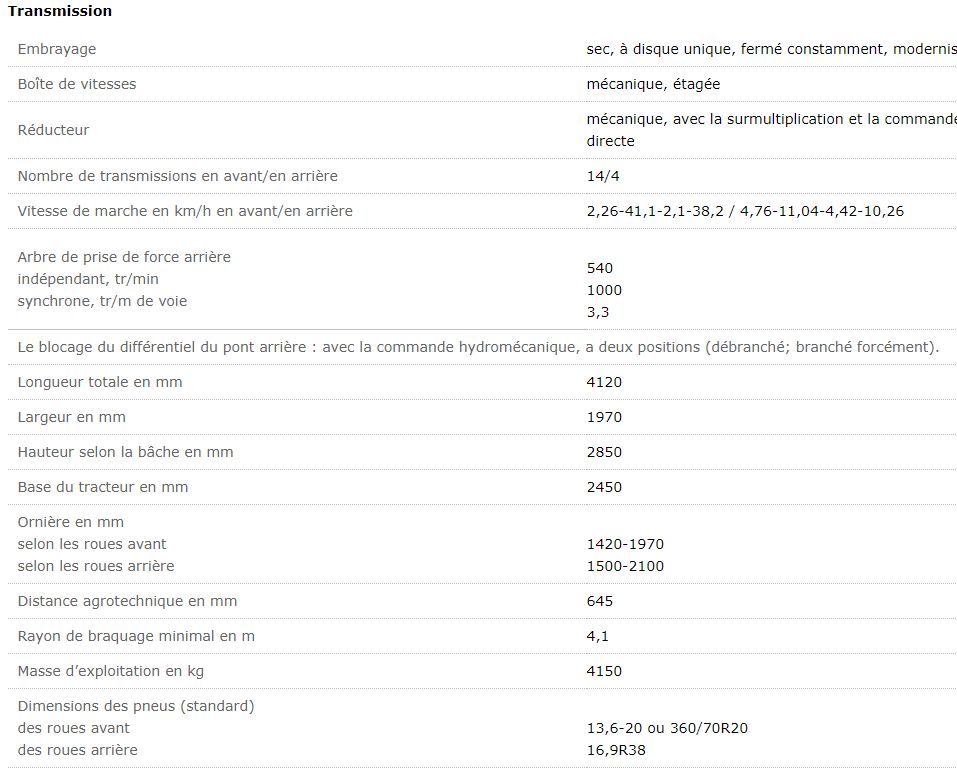The width and height of the screenshot is (957, 770).
Task: Click the rear wheel track 1500-2100 value
Action: click(625, 566)
